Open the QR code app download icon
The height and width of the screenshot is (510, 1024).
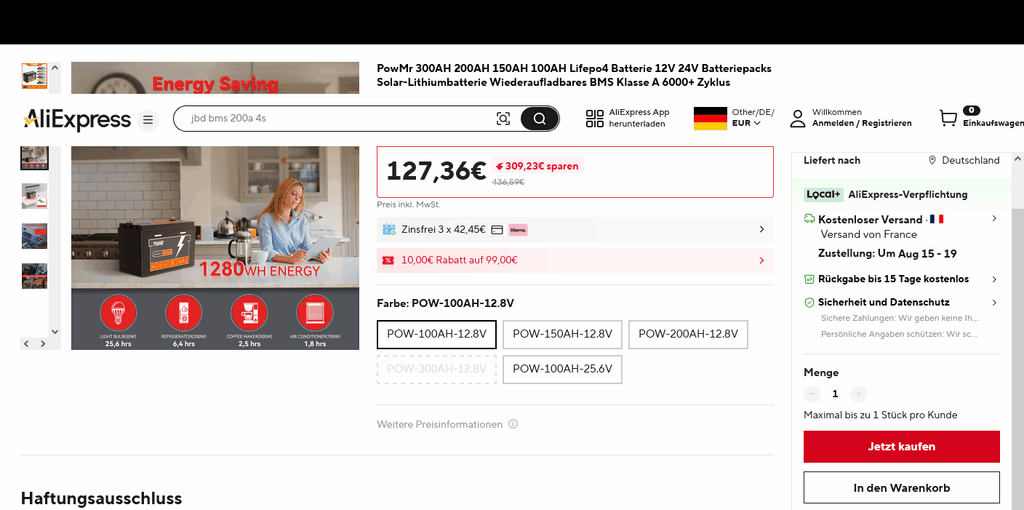(595, 118)
